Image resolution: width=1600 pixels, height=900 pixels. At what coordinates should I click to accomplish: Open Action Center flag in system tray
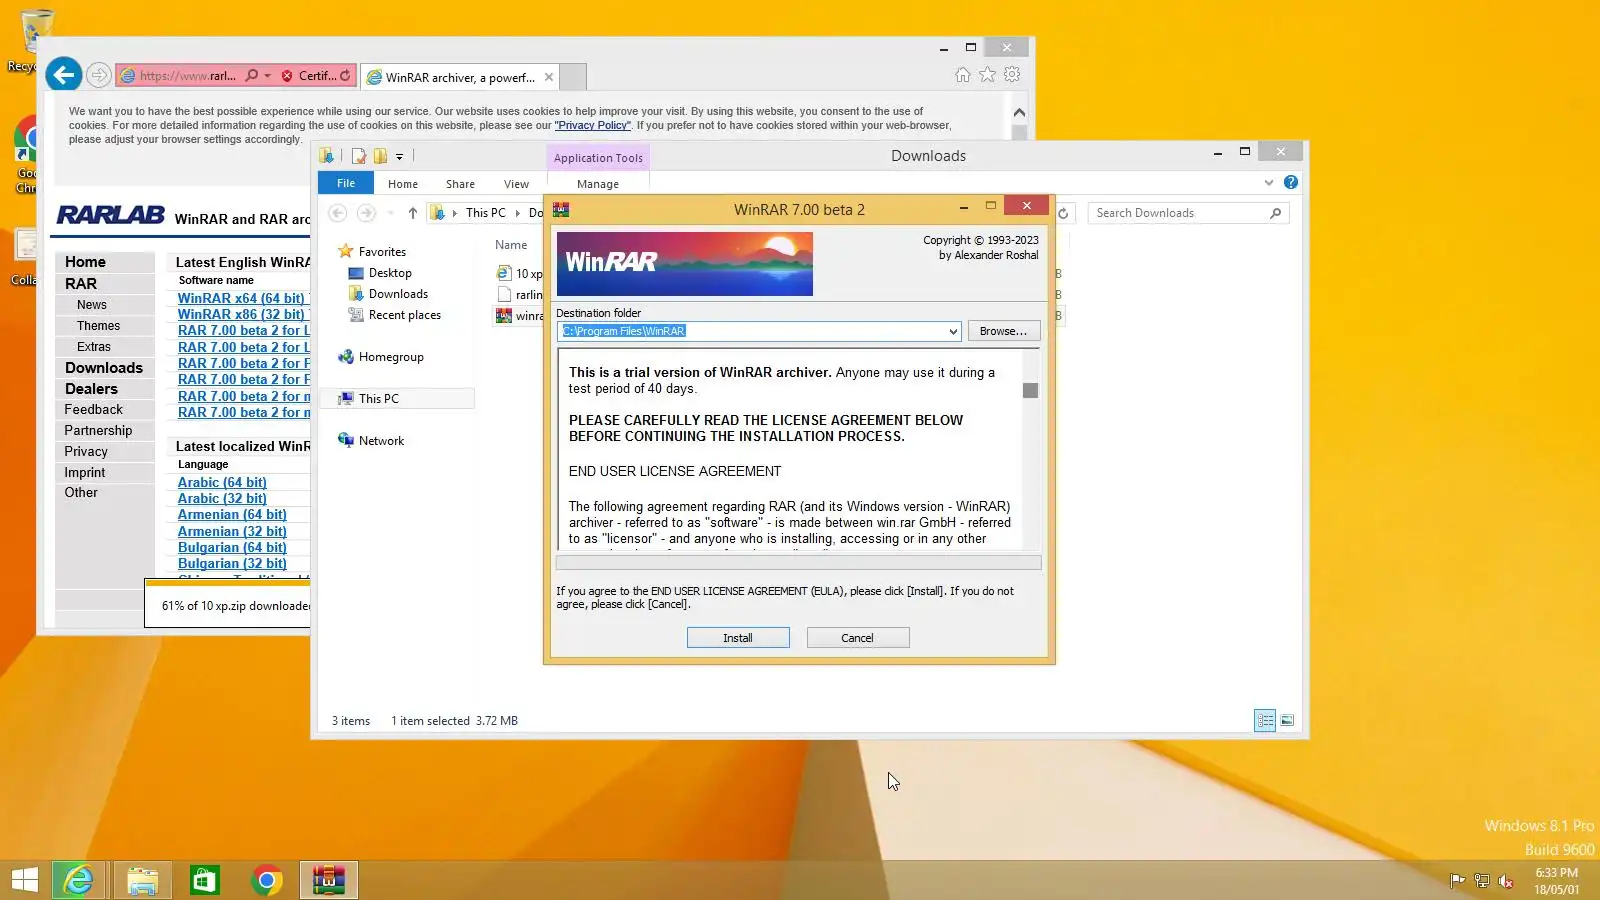(x=1458, y=881)
